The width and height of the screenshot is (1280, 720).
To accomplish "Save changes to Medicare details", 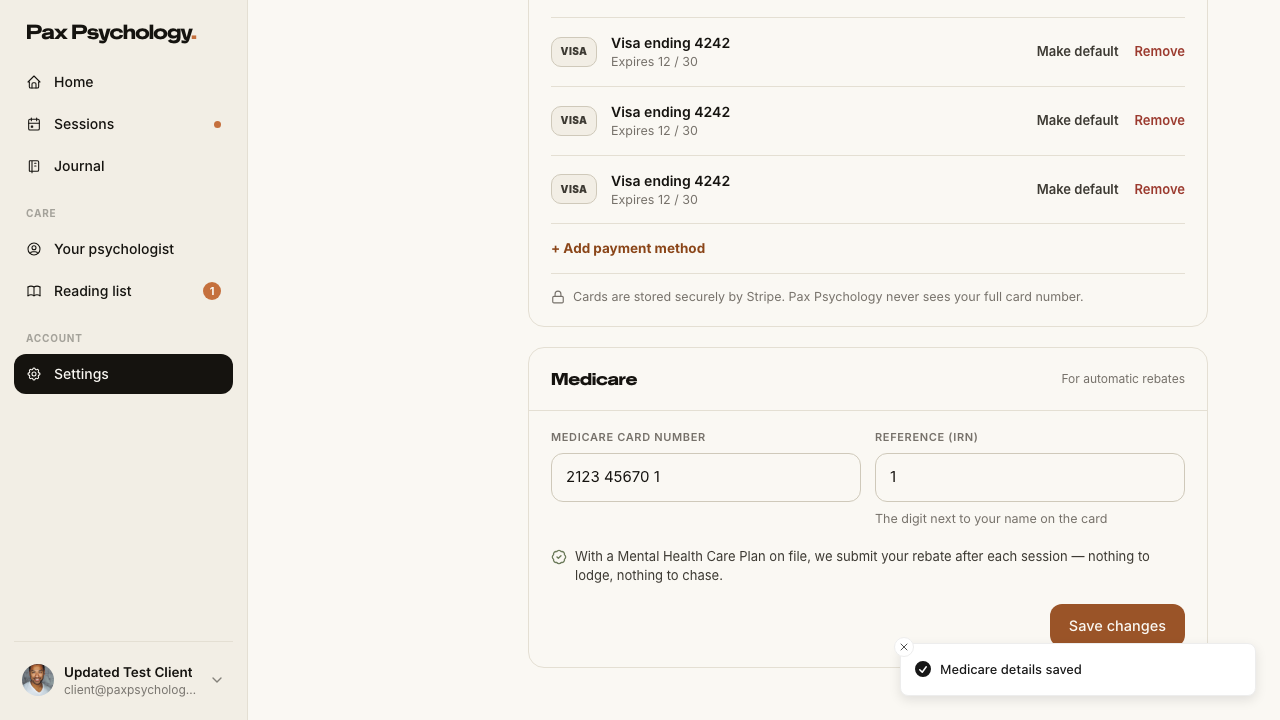I will click(1117, 626).
